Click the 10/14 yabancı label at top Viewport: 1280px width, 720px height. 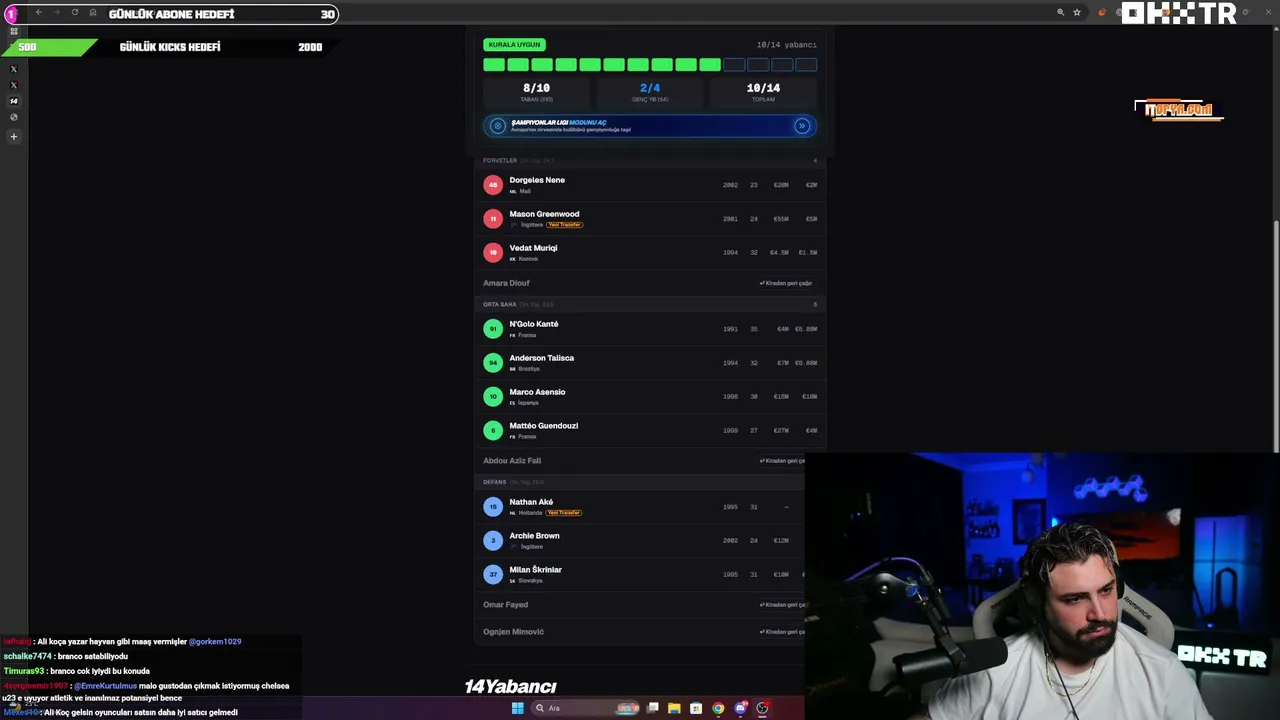[x=787, y=45]
